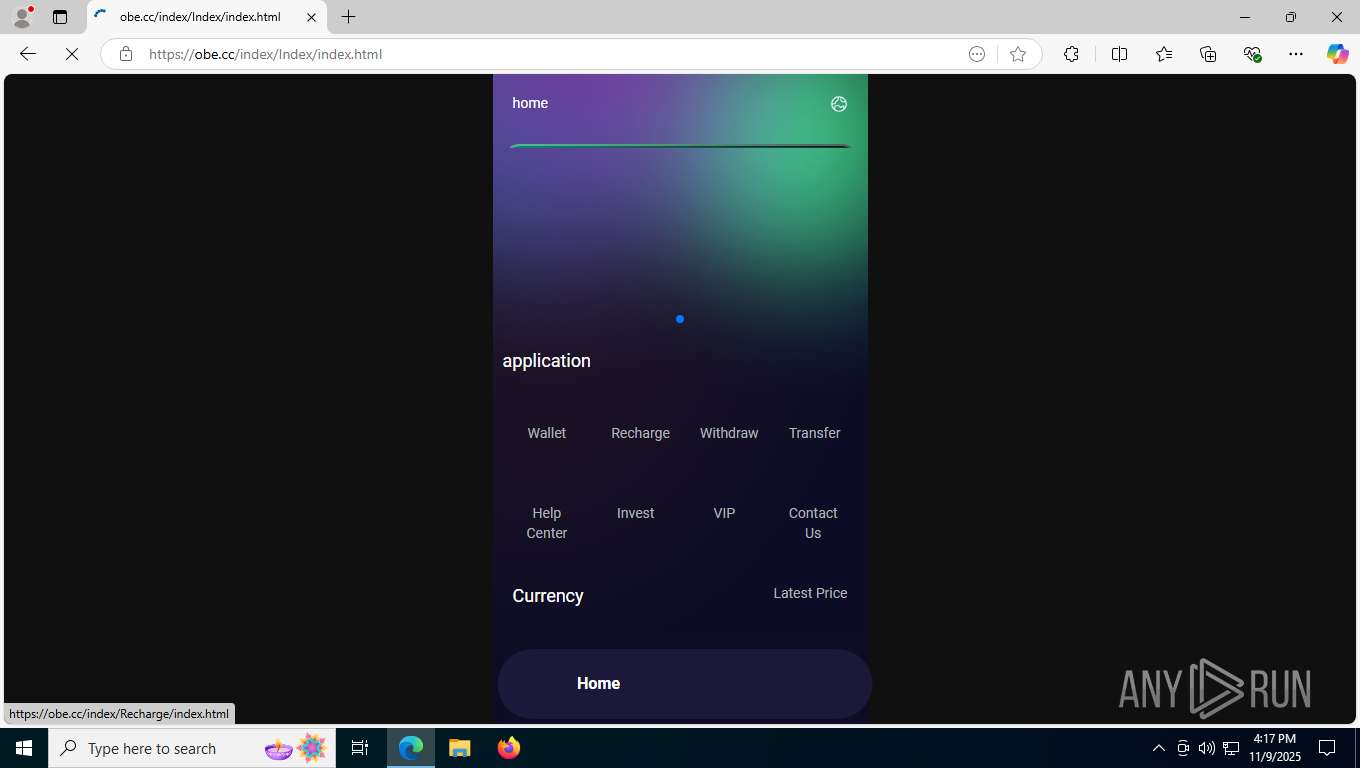Select the obe.cc browser tab

(x=206, y=17)
